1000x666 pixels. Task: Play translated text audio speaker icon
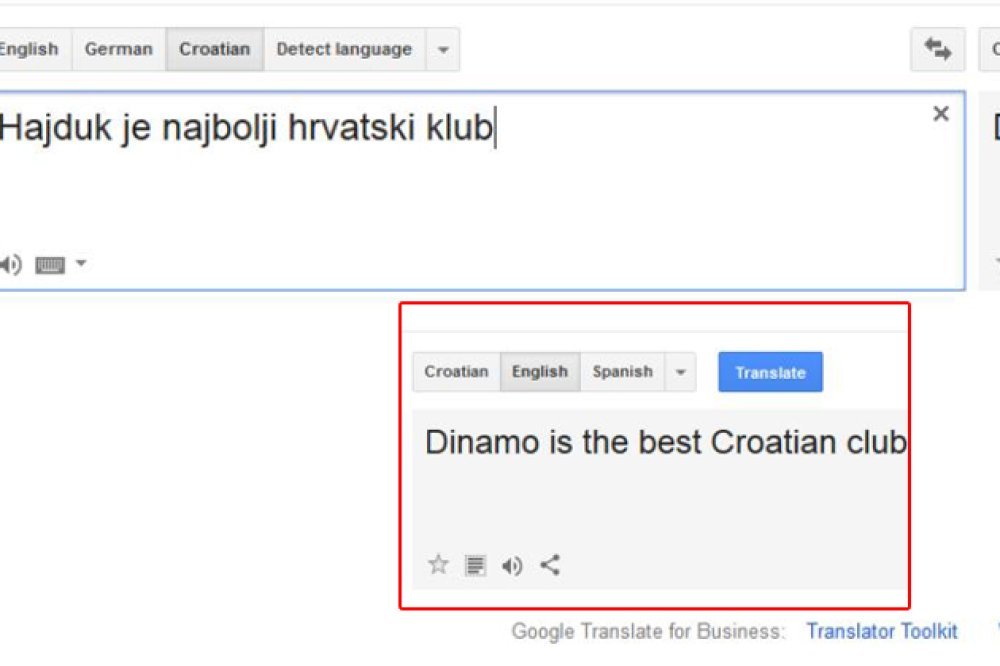coord(512,566)
